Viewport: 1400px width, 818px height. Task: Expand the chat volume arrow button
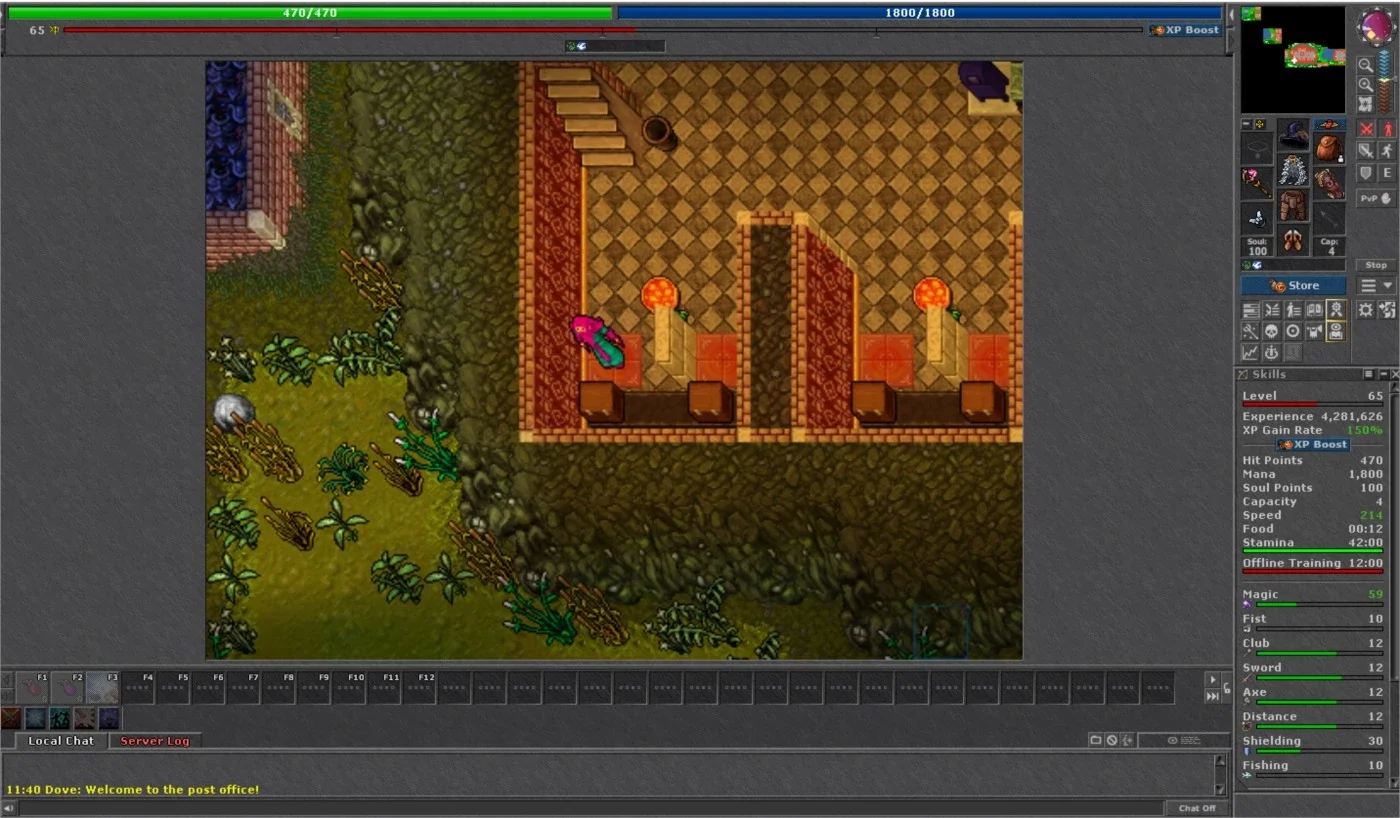pos(9,808)
